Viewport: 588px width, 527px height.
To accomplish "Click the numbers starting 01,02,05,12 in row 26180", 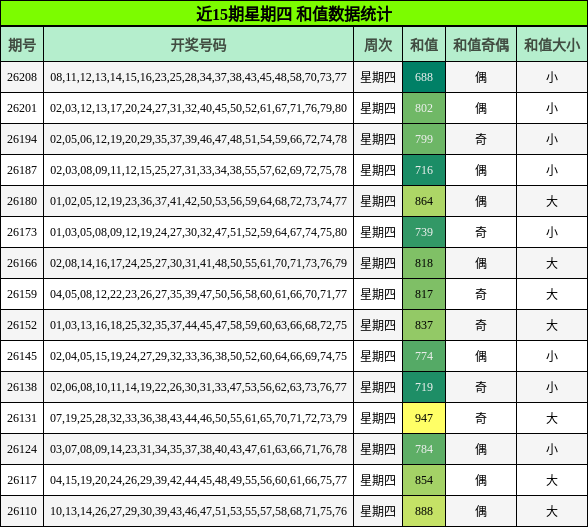I will tap(198, 201).
